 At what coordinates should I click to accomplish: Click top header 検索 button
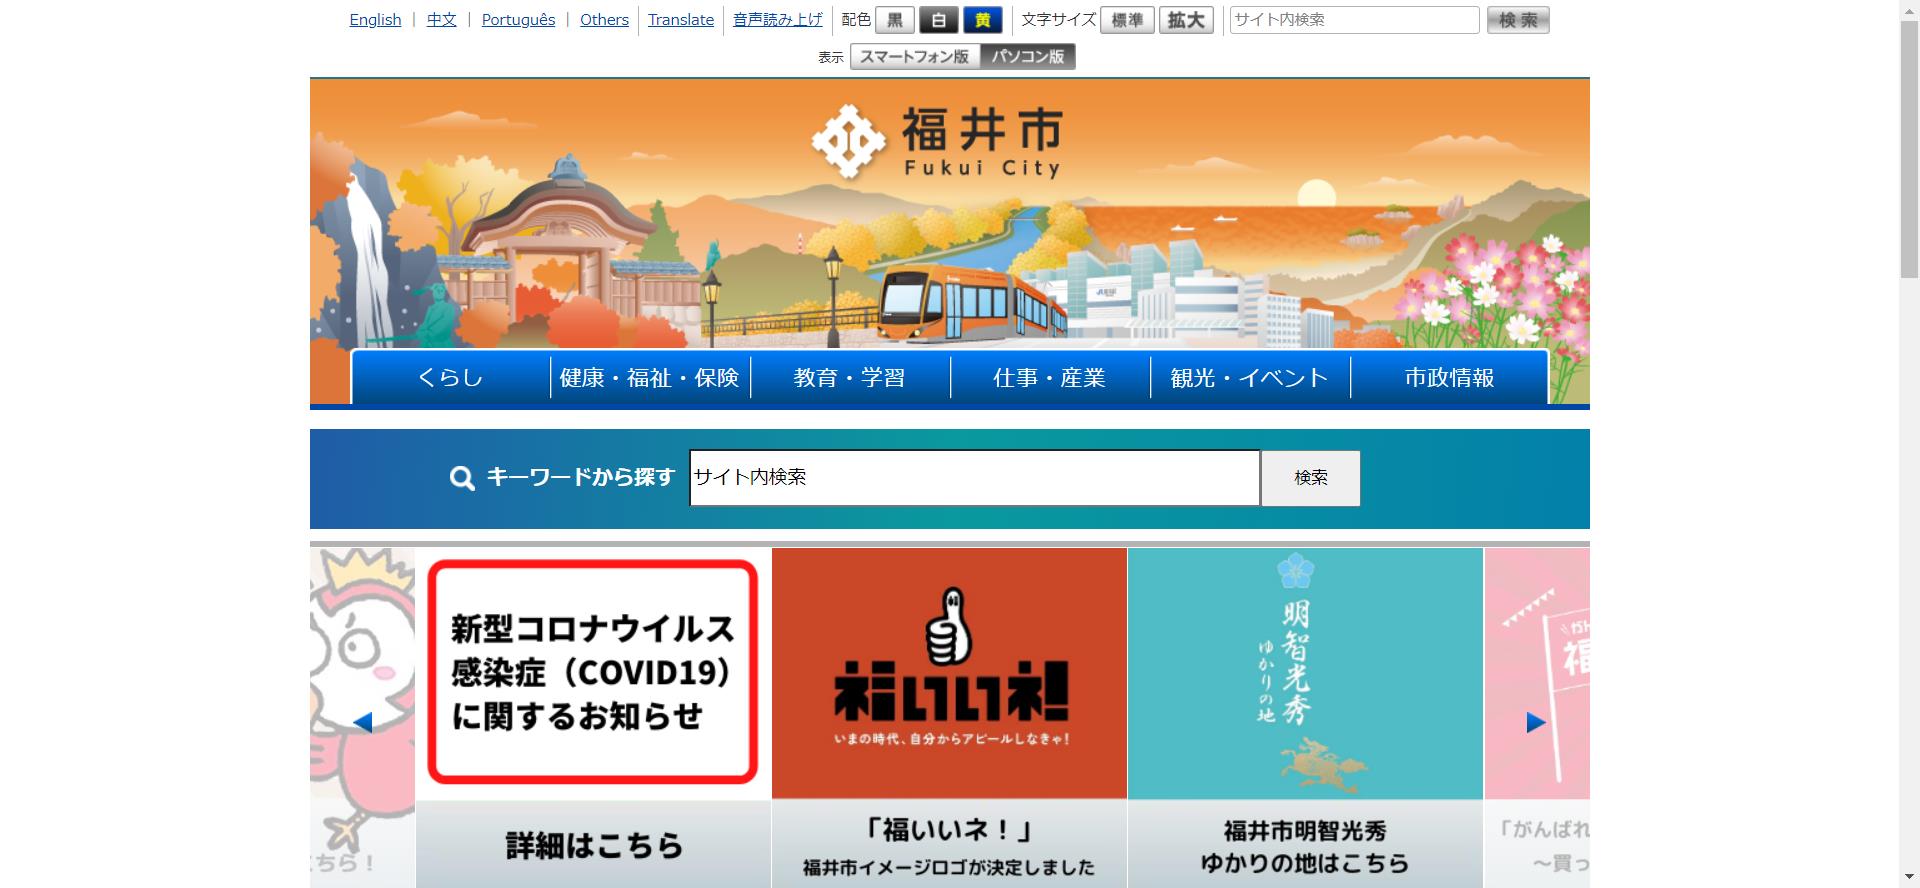[1518, 20]
